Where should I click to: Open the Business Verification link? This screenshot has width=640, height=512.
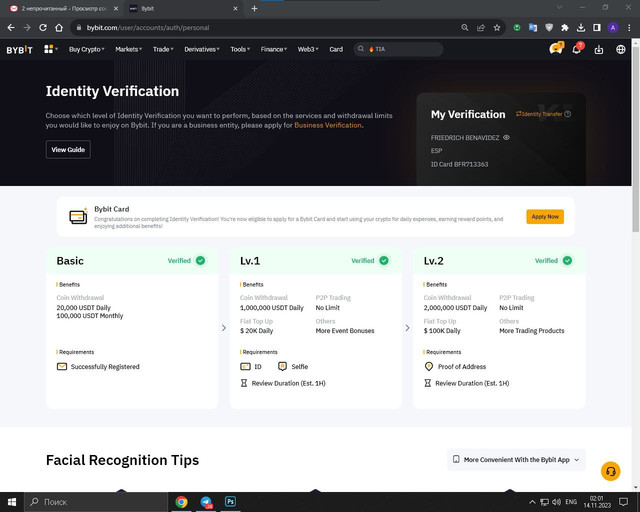(x=328, y=125)
